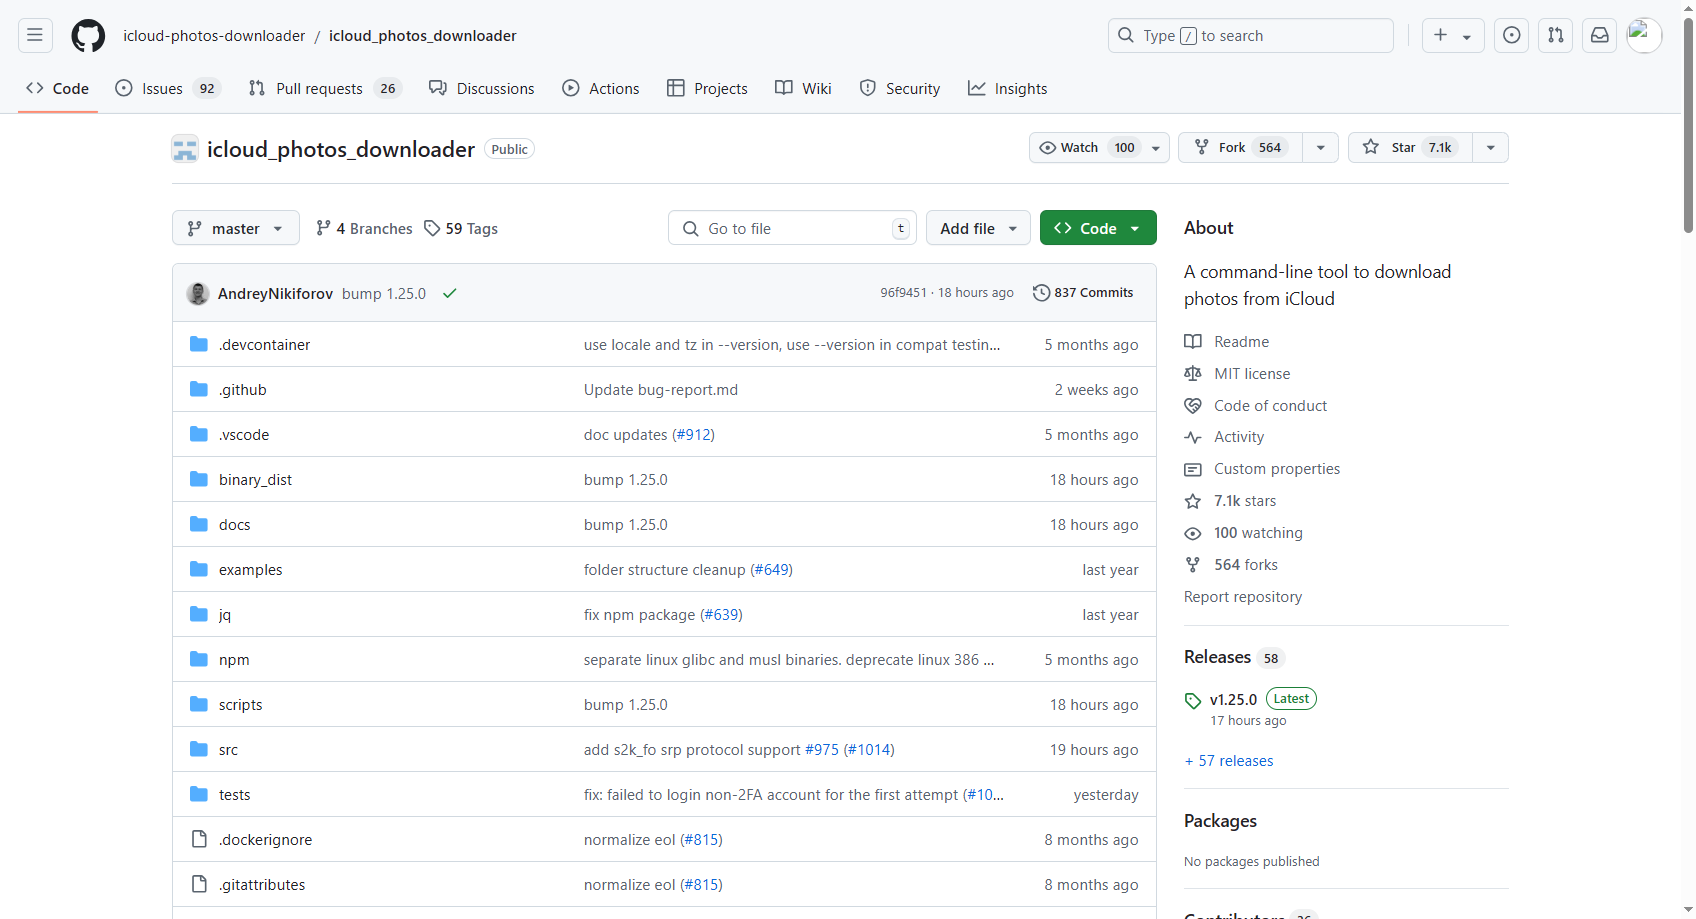Open the src folder
This screenshot has width=1696, height=919.
[228, 750]
